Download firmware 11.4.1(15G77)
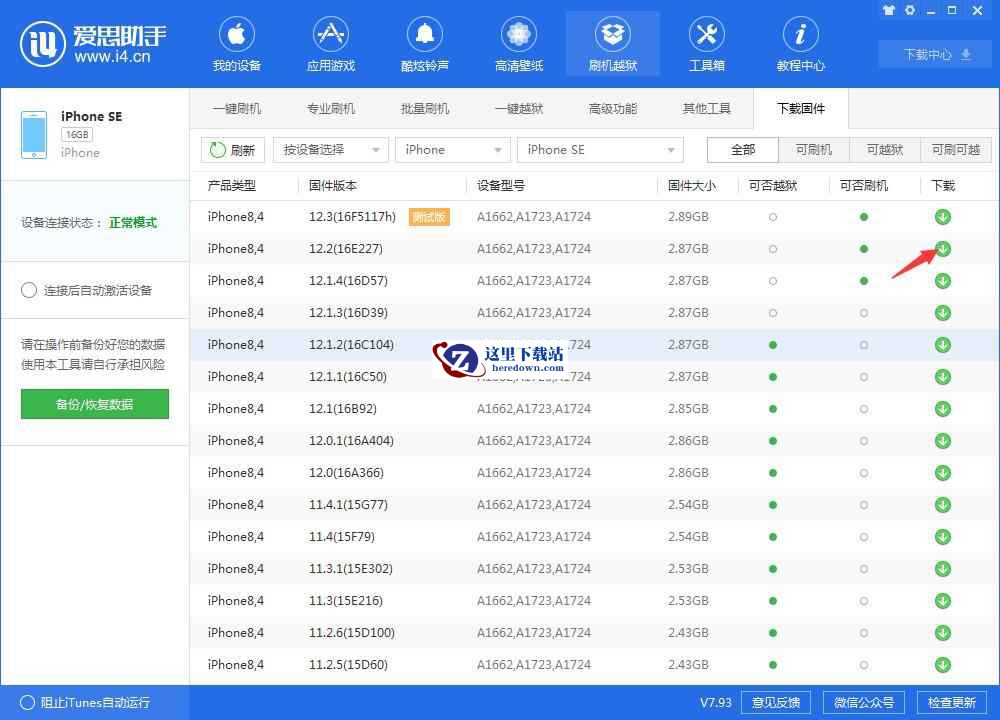 [943, 504]
